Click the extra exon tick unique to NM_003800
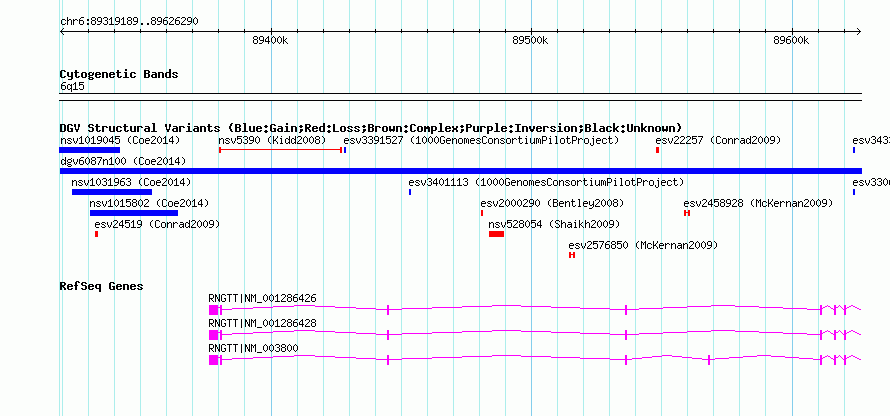Screen dimensions: 890x416 [709, 360]
